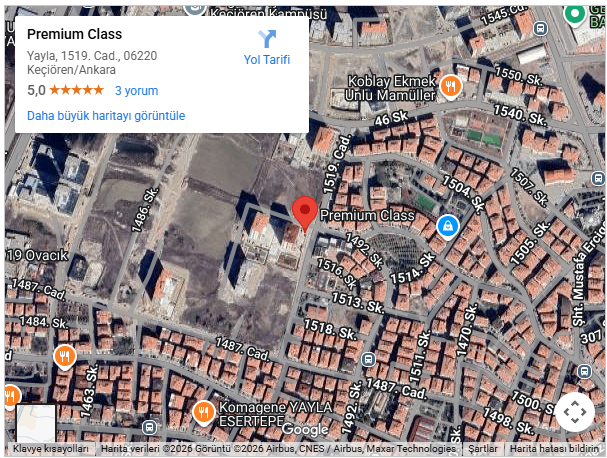Open Daha büyük haritayı görüntüle link
The image size is (607, 458).
[106, 115]
